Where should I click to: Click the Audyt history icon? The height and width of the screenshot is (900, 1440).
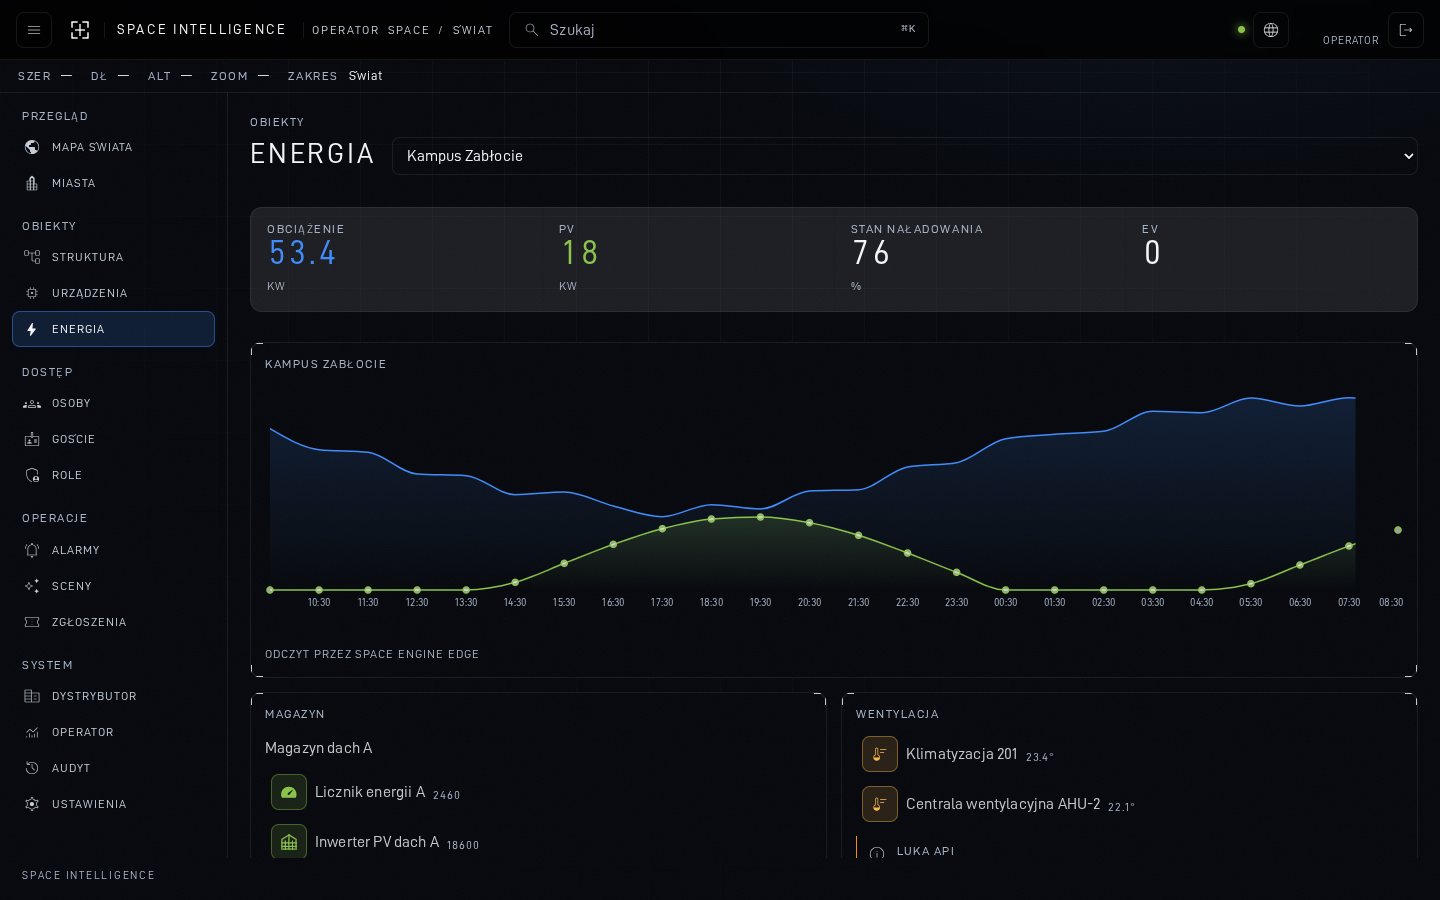coord(32,768)
